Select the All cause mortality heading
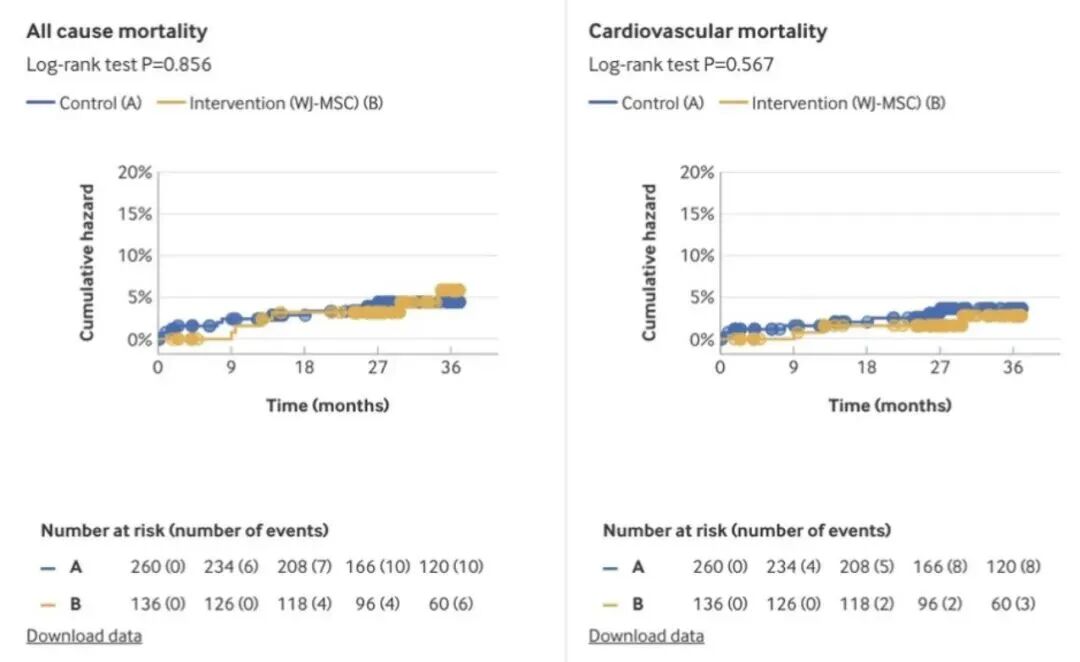The height and width of the screenshot is (662, 1080). pos(117,31)
